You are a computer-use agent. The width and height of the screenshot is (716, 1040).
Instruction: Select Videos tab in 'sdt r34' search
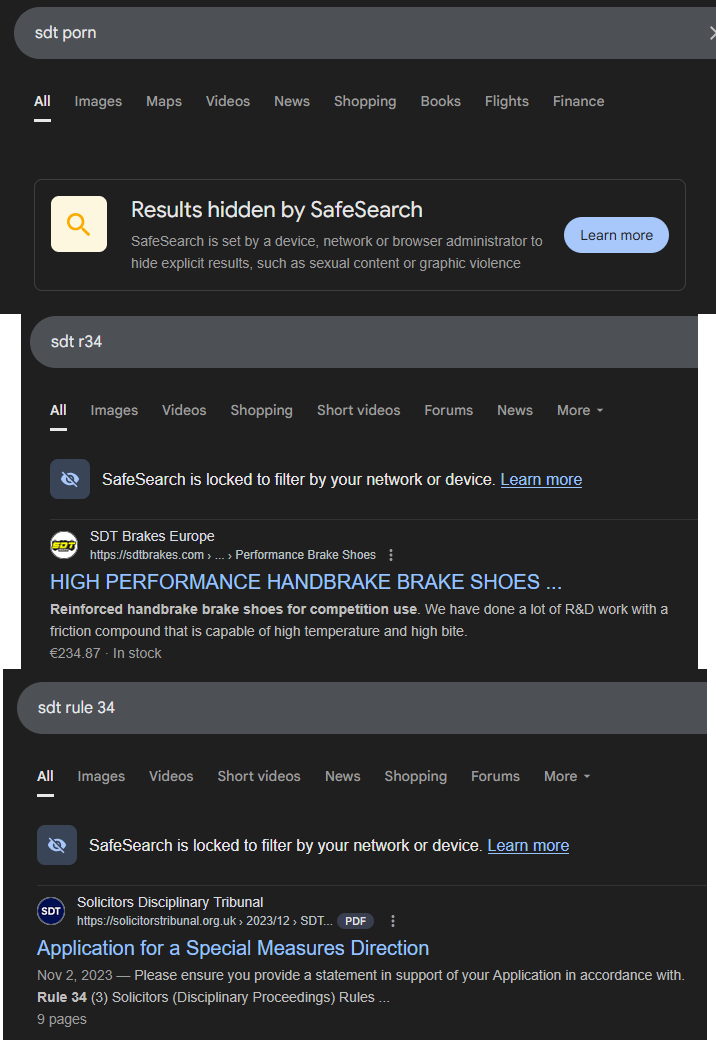pos(184,410)
